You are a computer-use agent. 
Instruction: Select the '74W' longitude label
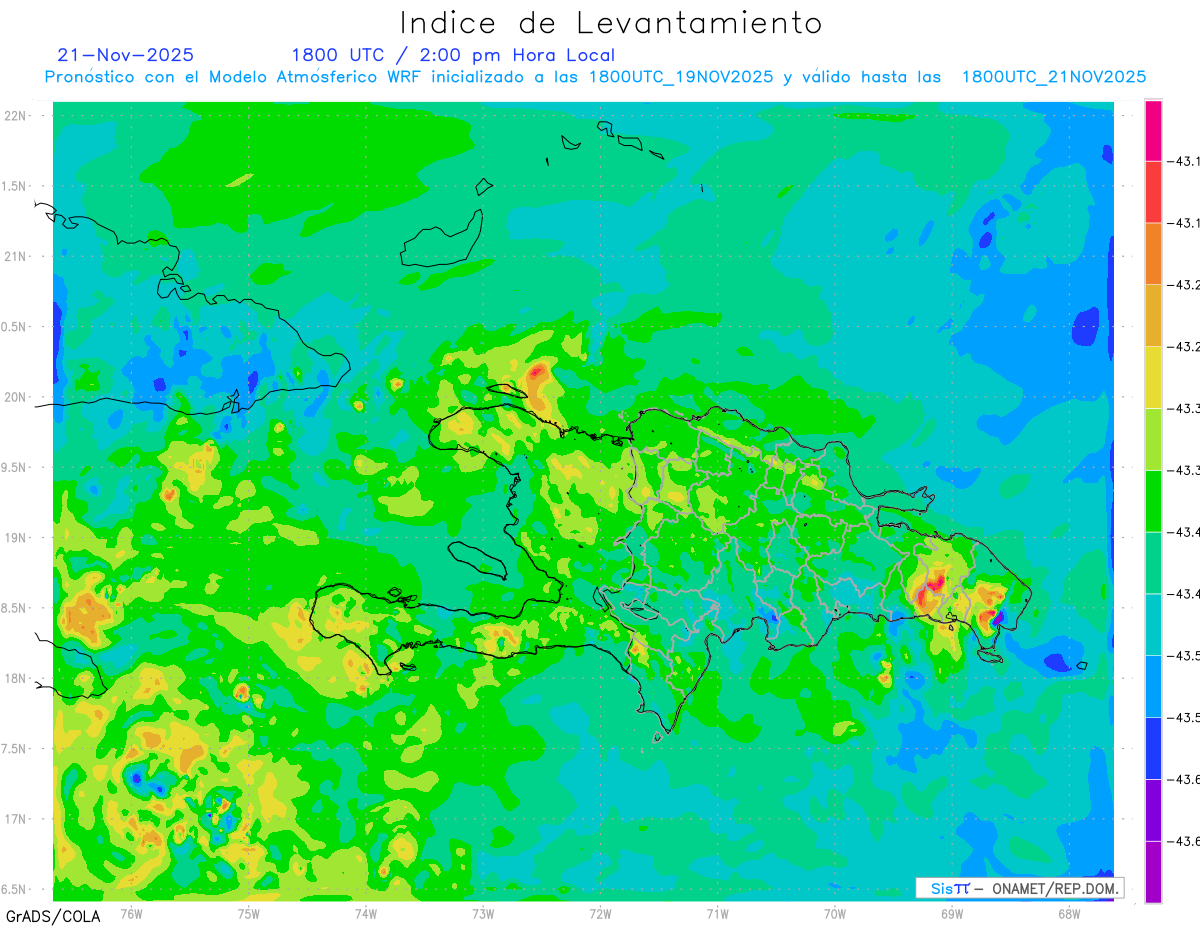tap(366, 913)
